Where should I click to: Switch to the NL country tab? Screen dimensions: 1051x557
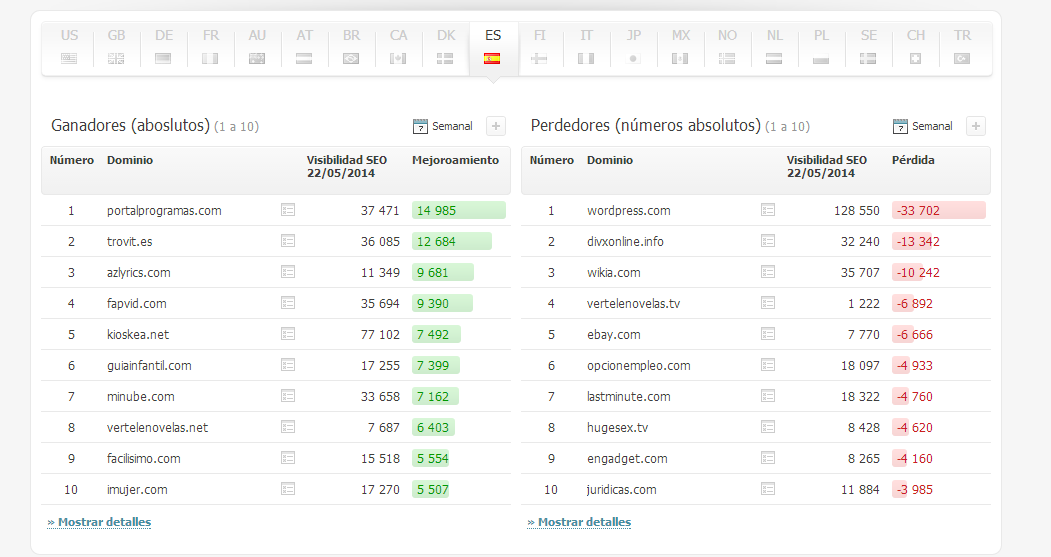[x=774, y=46]
